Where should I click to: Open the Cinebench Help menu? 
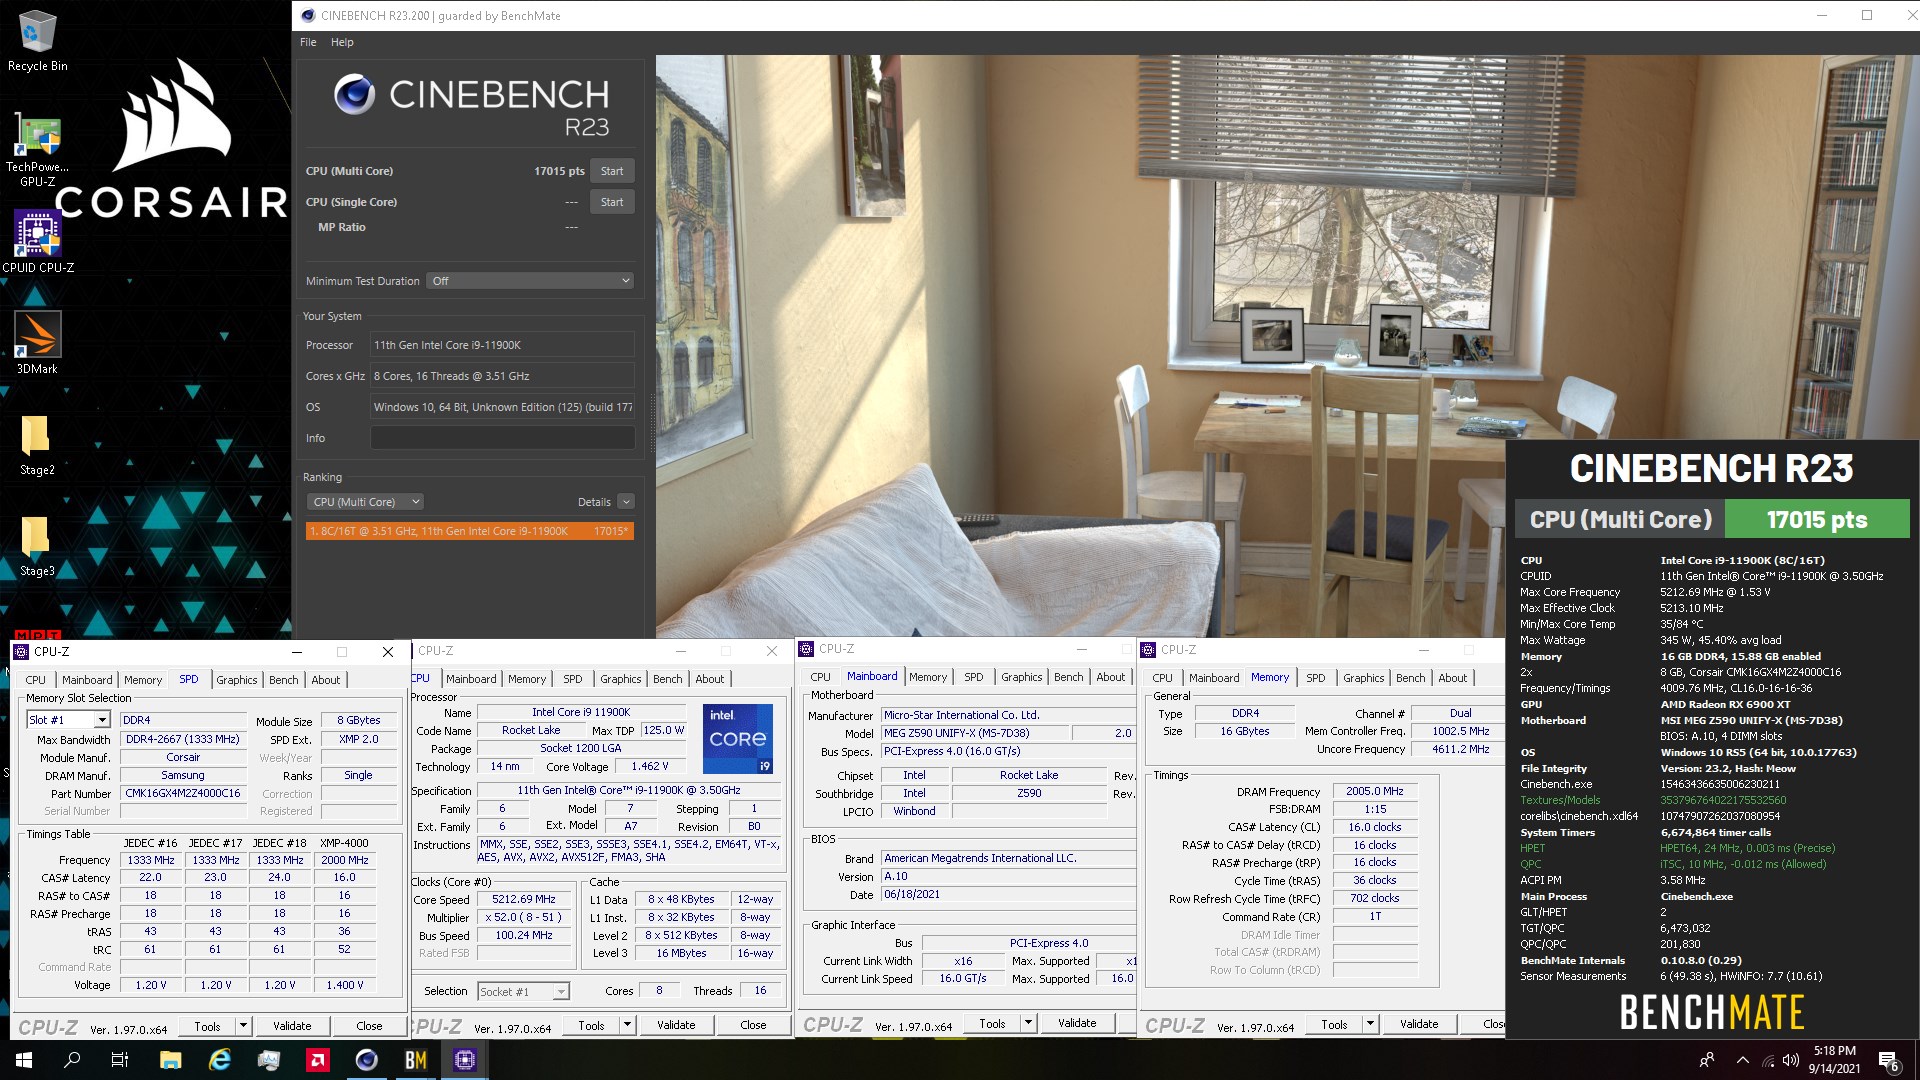click(x=342, y=42)
